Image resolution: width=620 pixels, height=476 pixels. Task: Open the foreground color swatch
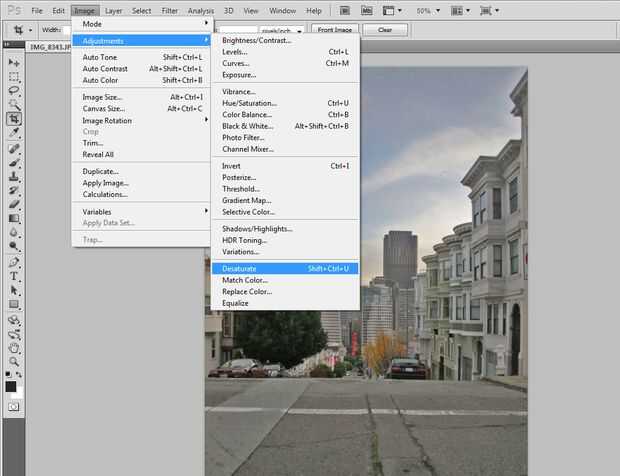11,386
